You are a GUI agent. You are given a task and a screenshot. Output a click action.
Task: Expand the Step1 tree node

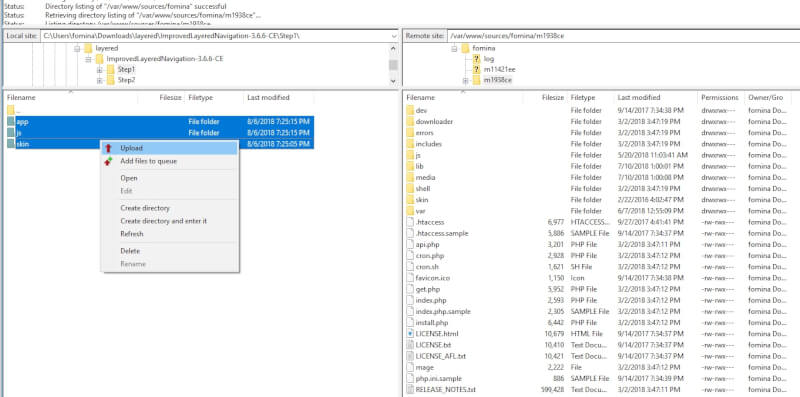99,69
